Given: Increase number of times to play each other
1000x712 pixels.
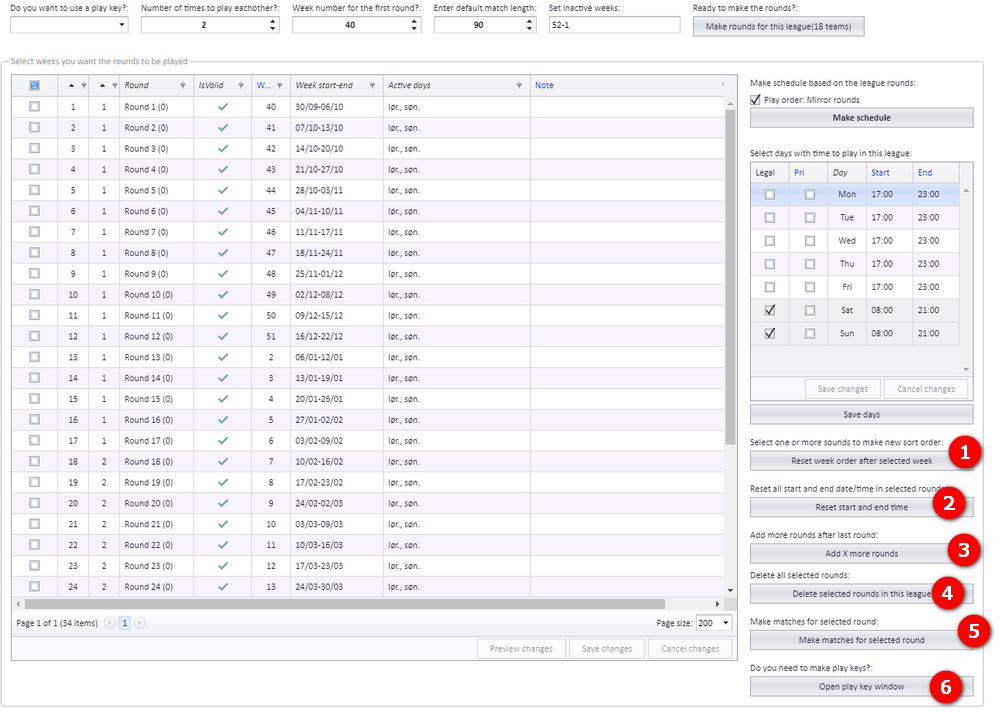Looking at the screenshot, I should click(273, 21).
